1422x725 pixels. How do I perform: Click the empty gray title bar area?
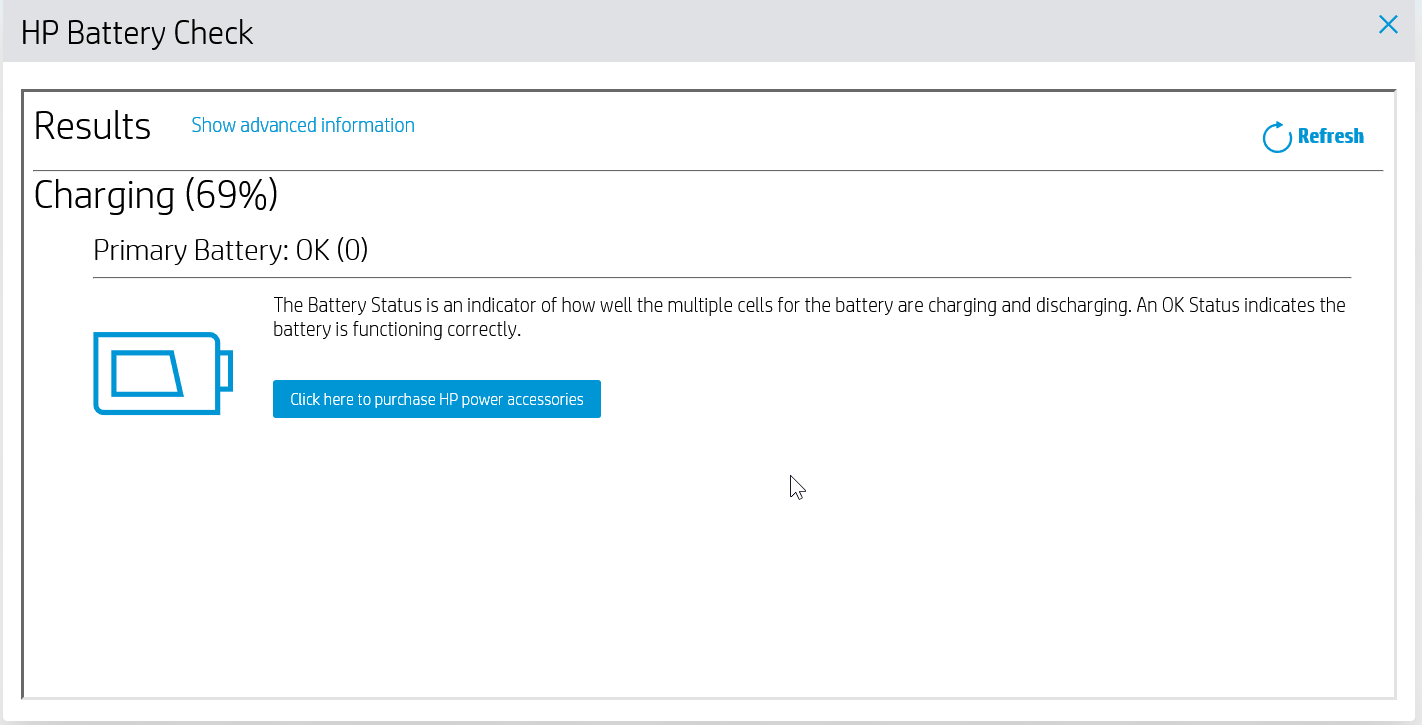[x=800, y=30]
